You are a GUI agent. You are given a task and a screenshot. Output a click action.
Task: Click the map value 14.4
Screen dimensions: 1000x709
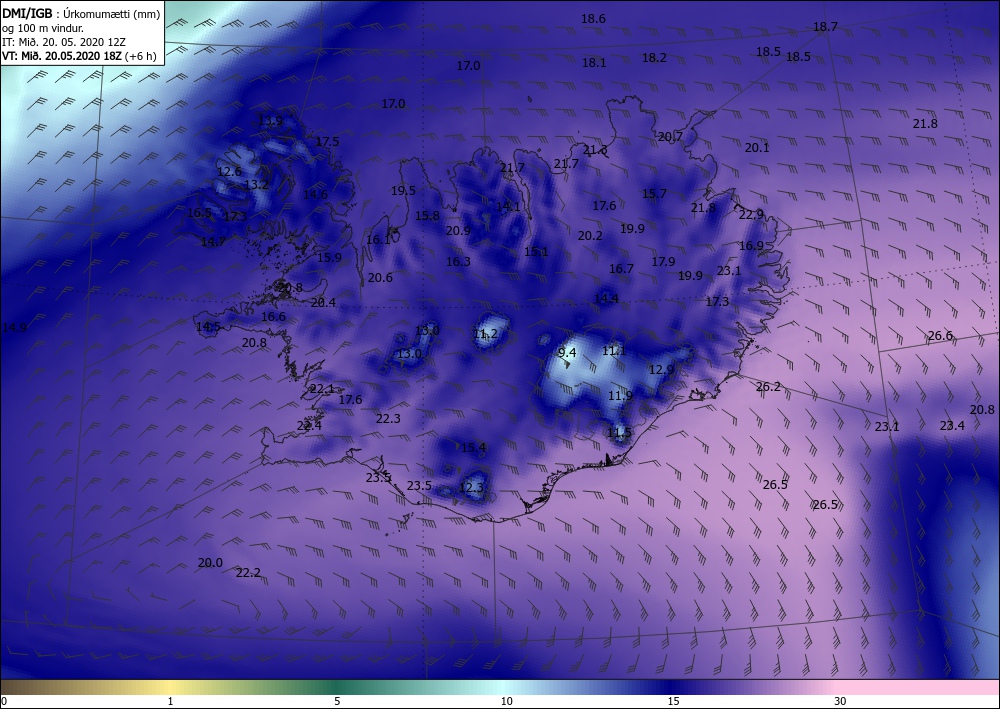click(x=607, y=298)
